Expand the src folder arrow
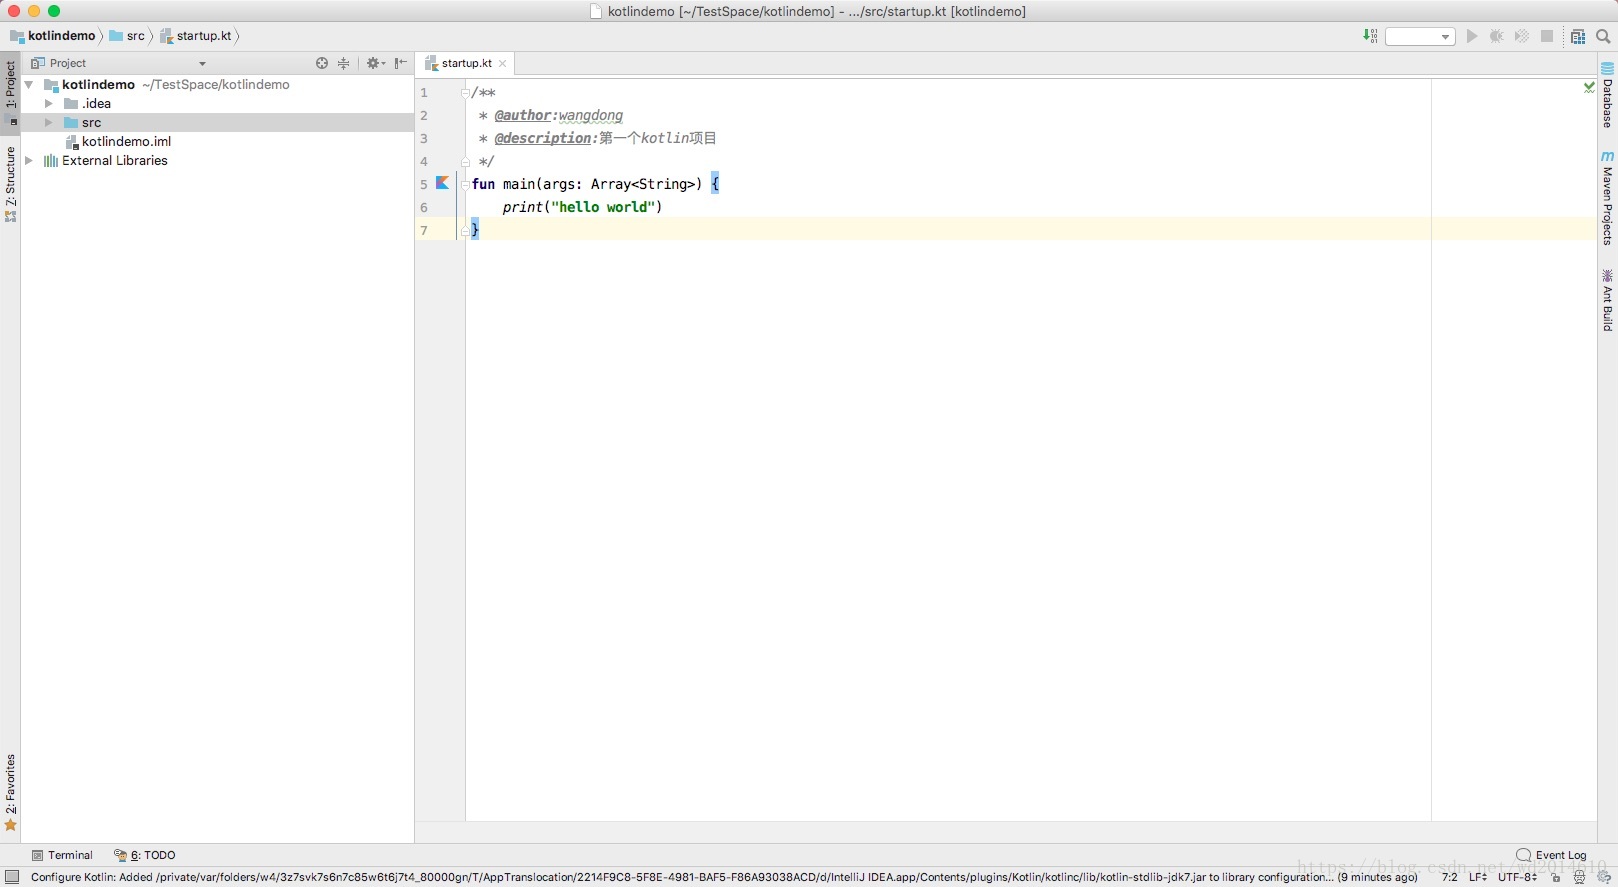The width and height of the screenshot is (1618, 887). [48, 123]
